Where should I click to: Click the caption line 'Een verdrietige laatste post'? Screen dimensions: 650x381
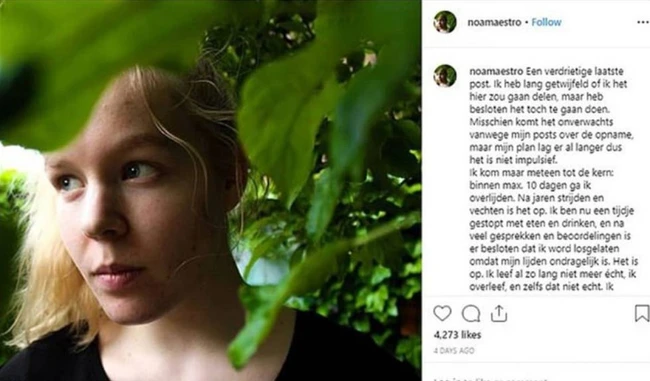(x=575, y=71)
